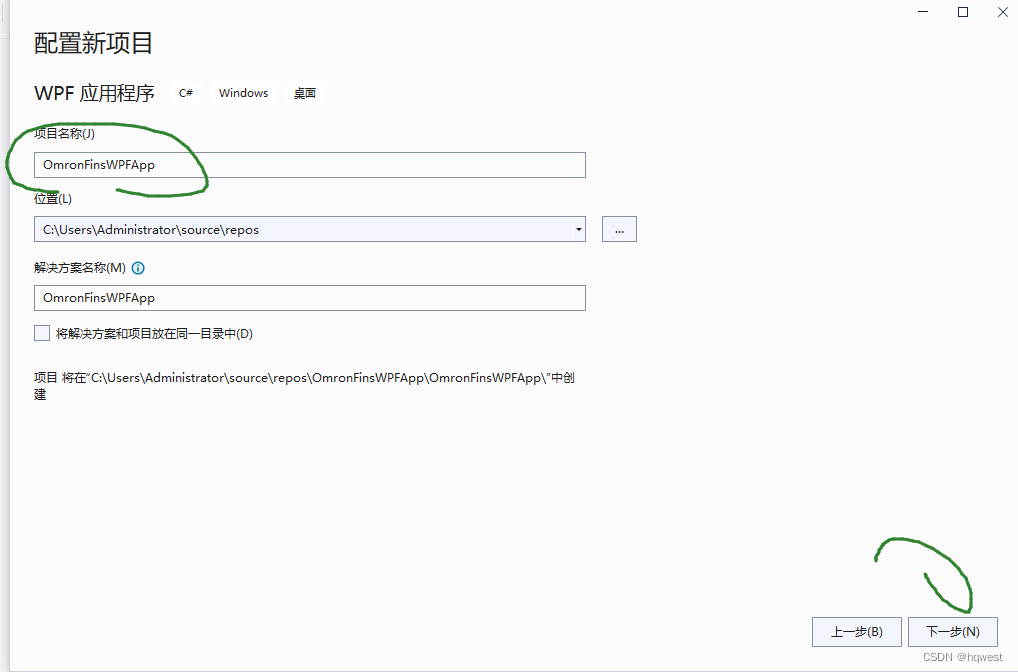Click the C# language tag
The width and height of the screenshot is (1018, 672).
pos(186,93)
